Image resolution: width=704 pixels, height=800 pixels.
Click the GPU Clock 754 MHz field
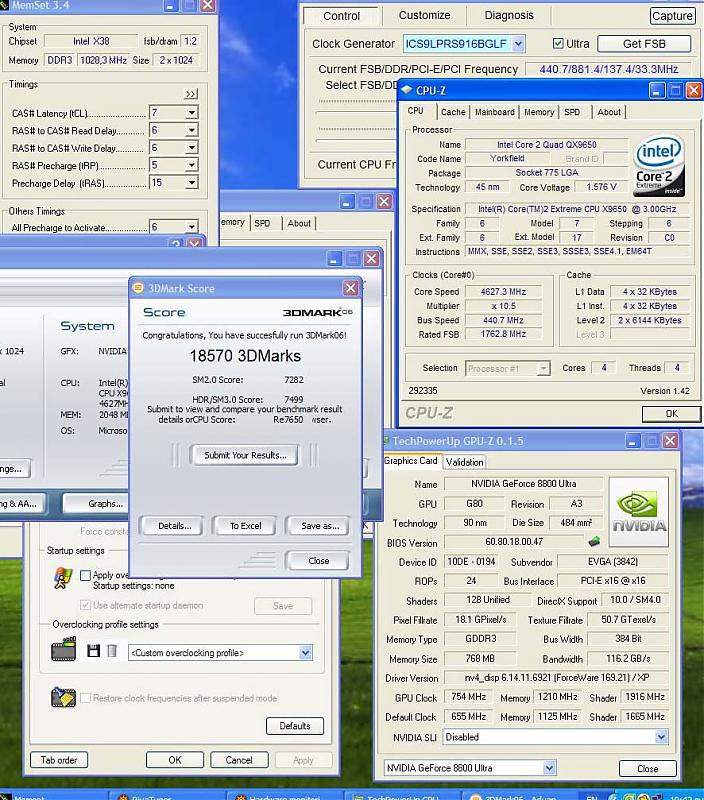point(468,697)
